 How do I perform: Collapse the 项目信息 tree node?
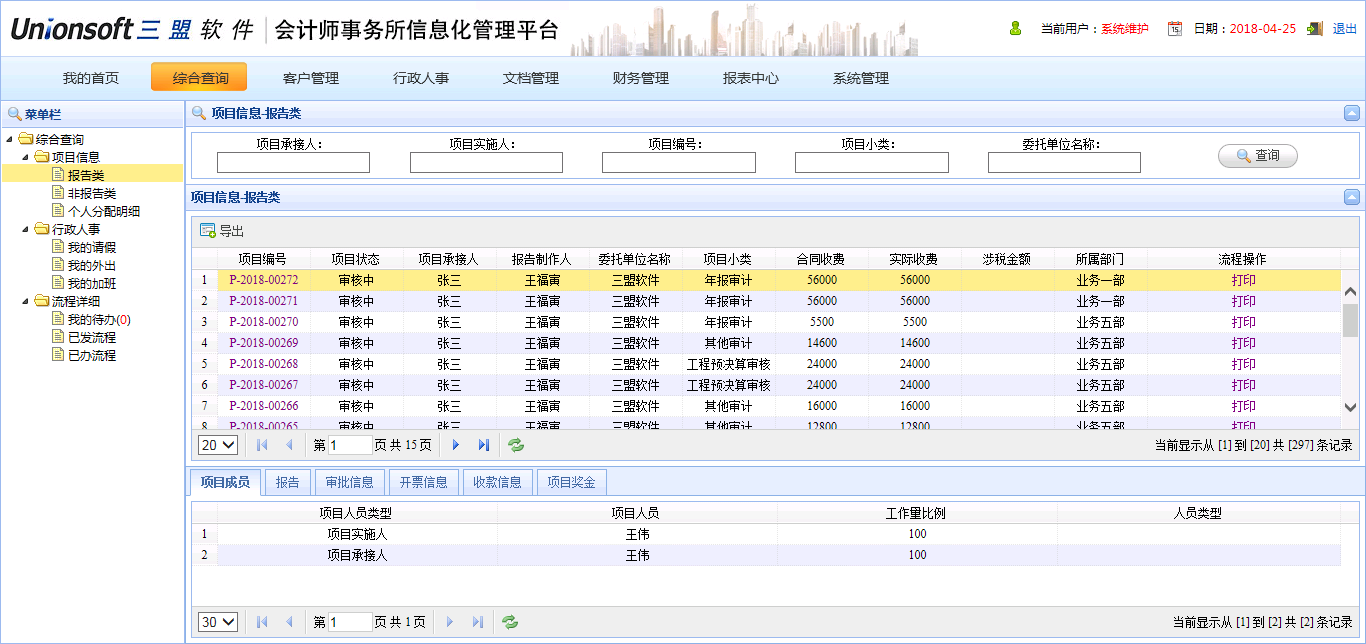26,158
